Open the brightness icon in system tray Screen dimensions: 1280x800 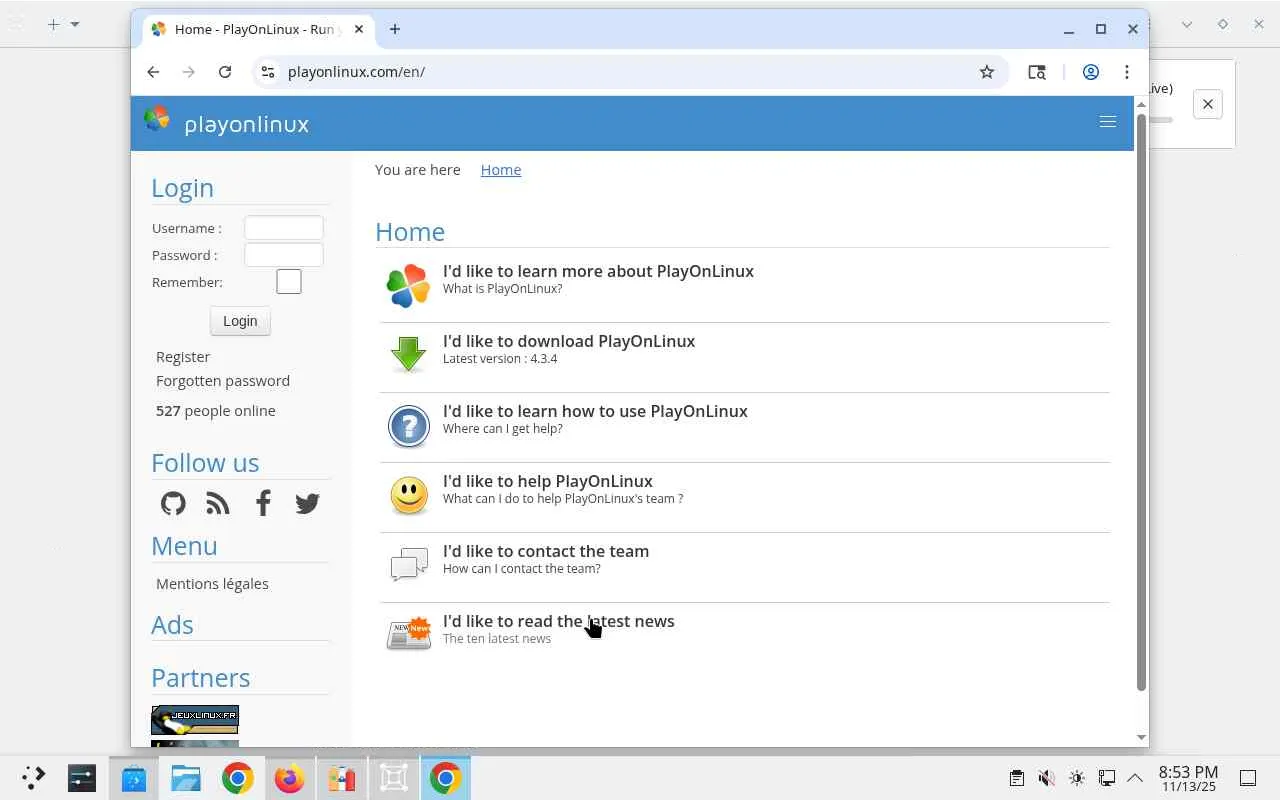(1076, 778)
